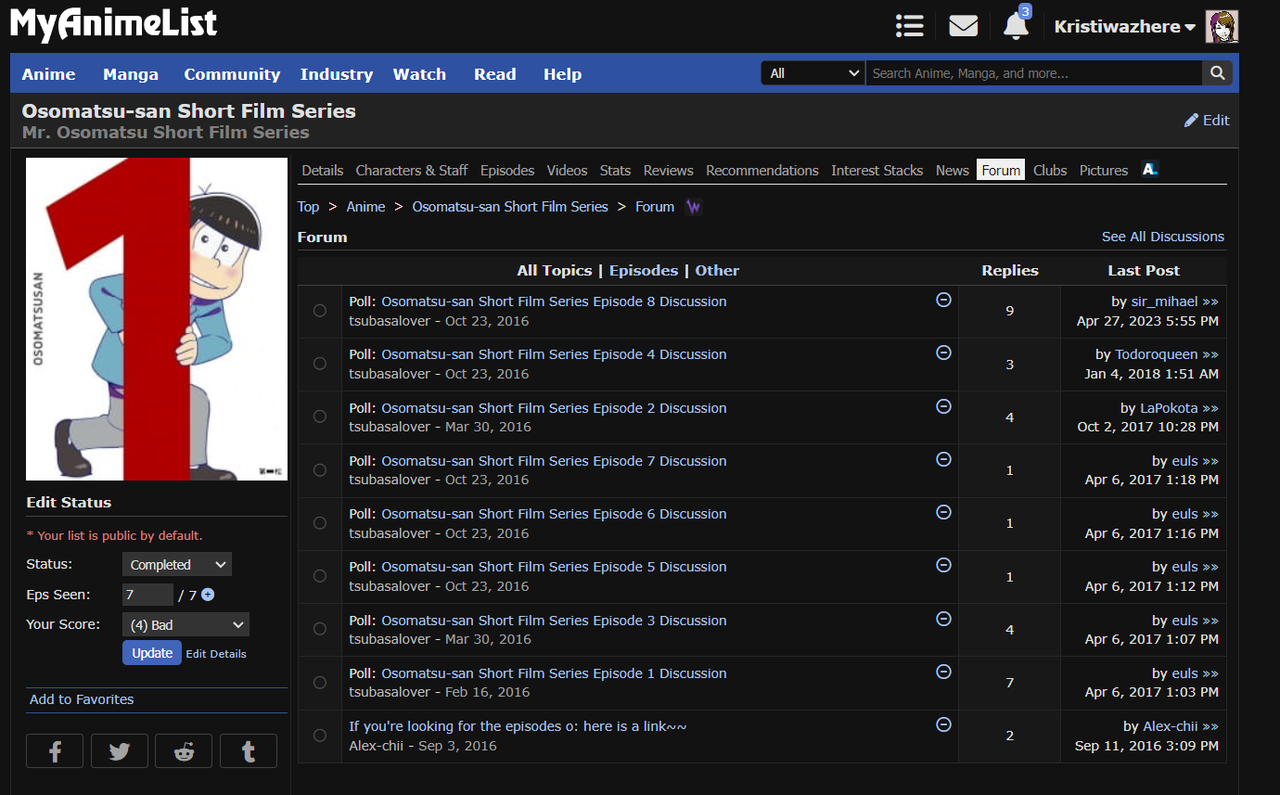Share on Twitter

[x=119, y=751]
